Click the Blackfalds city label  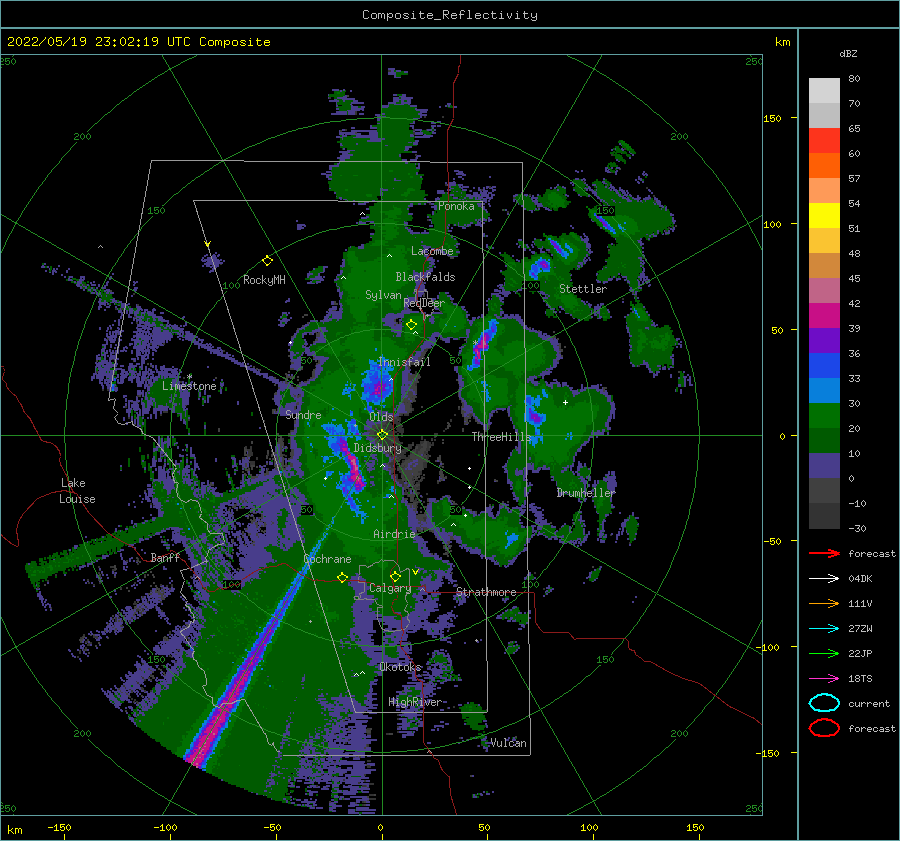425,277
